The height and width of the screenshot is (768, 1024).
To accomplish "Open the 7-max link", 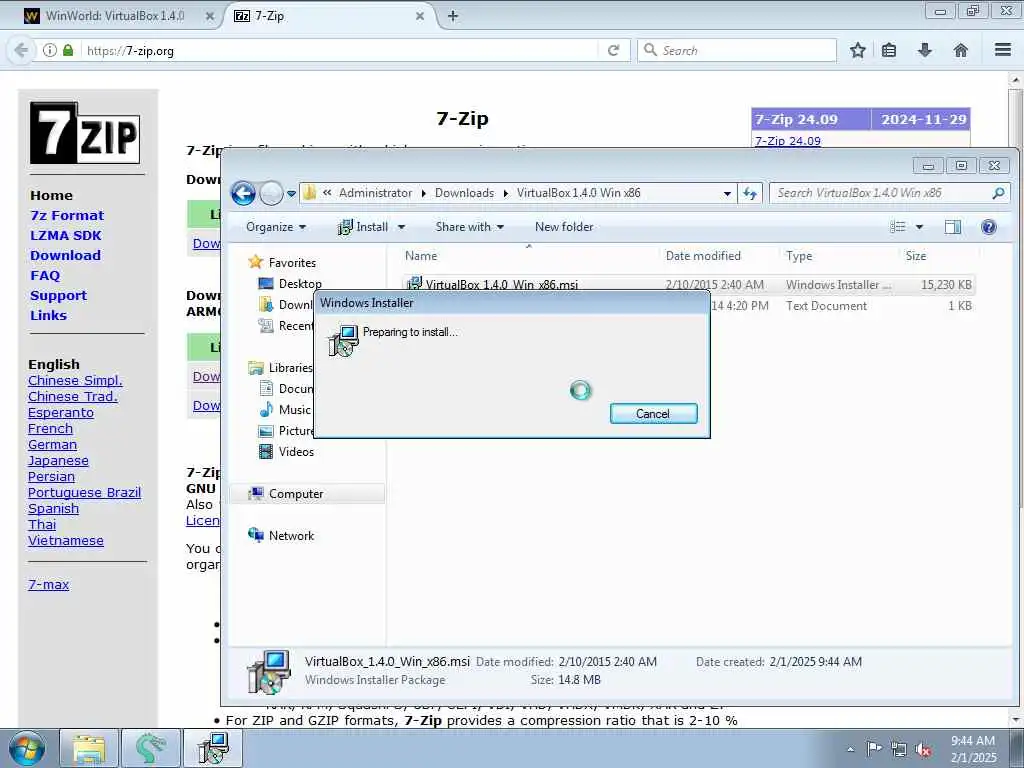I will click(x=48, y=584).
